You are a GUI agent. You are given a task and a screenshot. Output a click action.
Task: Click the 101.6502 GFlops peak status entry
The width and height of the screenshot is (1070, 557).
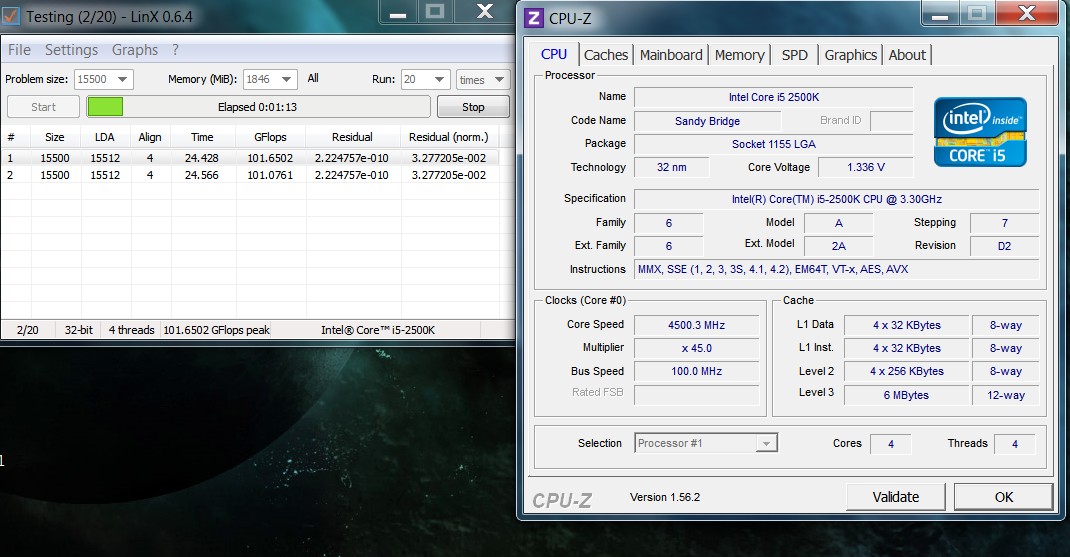click(216, 330)
